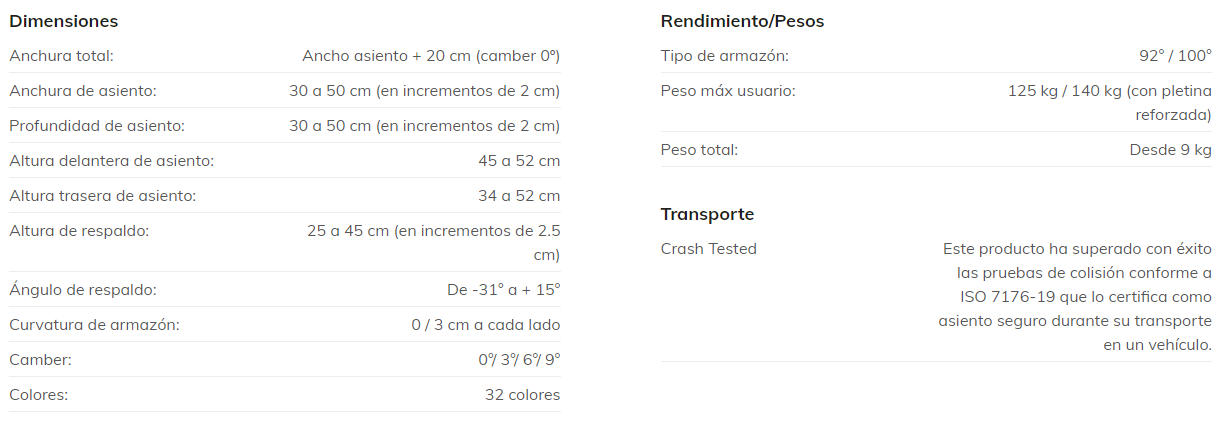Image resolution: width=1228 pixels, height=422 pixels.
Task: Click the Peso total label
Action: point(699,150)
